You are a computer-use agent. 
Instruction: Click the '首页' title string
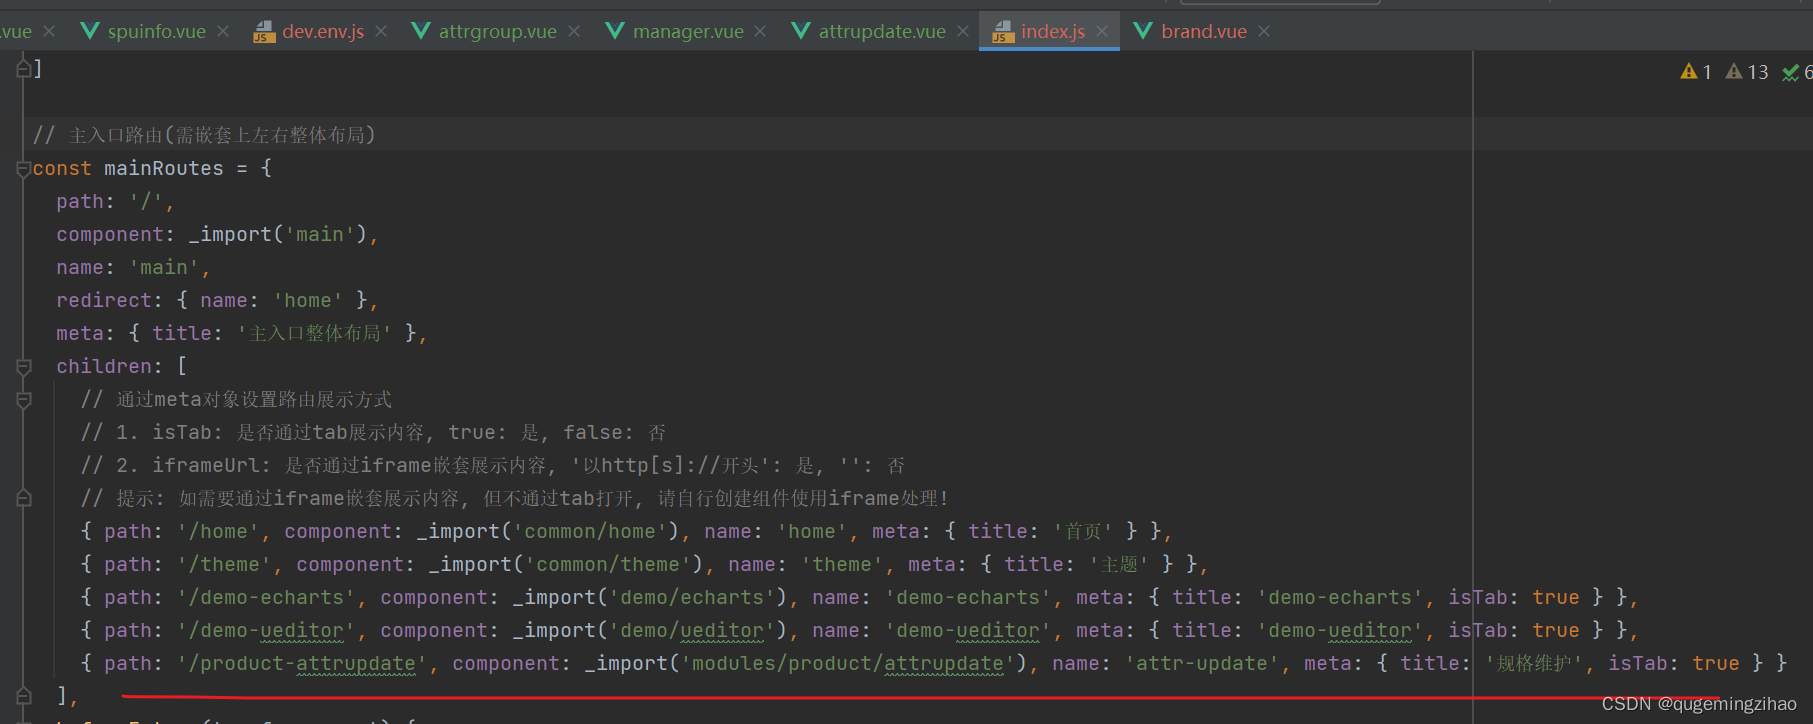tap(1083, 531)
